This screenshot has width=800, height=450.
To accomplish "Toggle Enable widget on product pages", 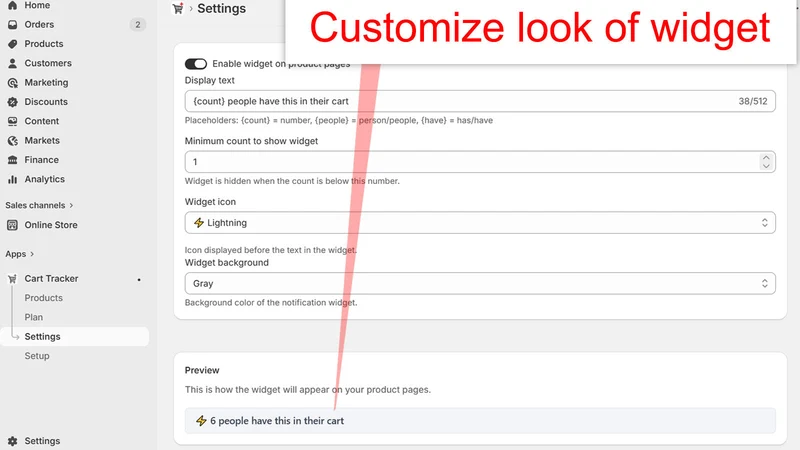I will pyautogui.click(x=196, y=64).
